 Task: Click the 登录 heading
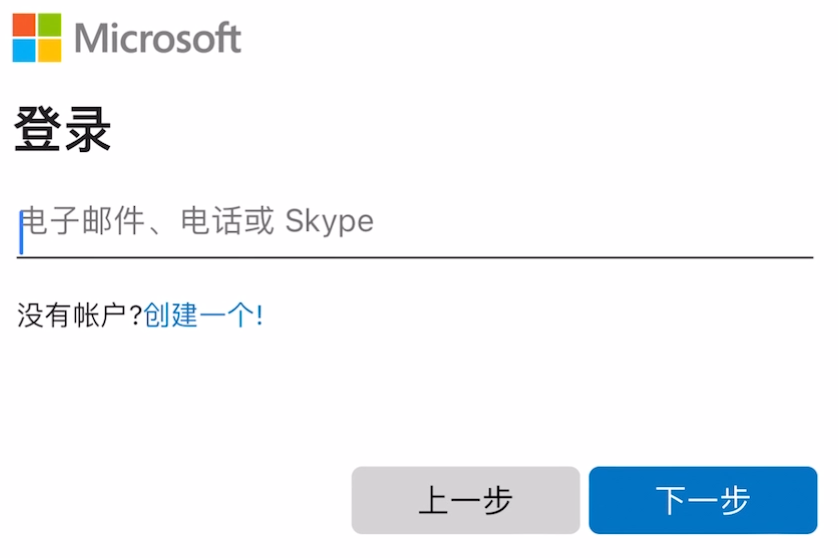(62, 132)
